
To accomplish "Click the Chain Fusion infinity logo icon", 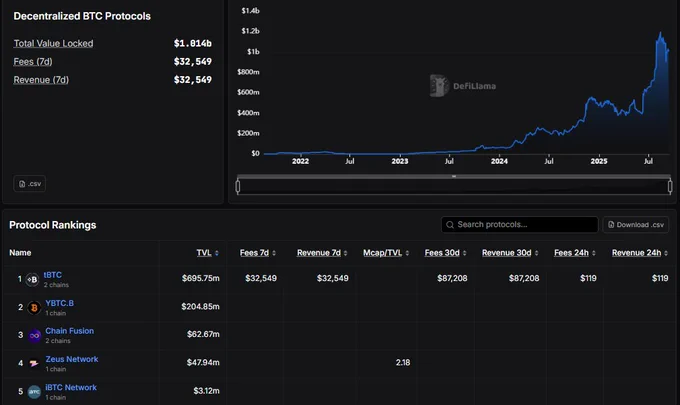I will [x=34, y=336].
